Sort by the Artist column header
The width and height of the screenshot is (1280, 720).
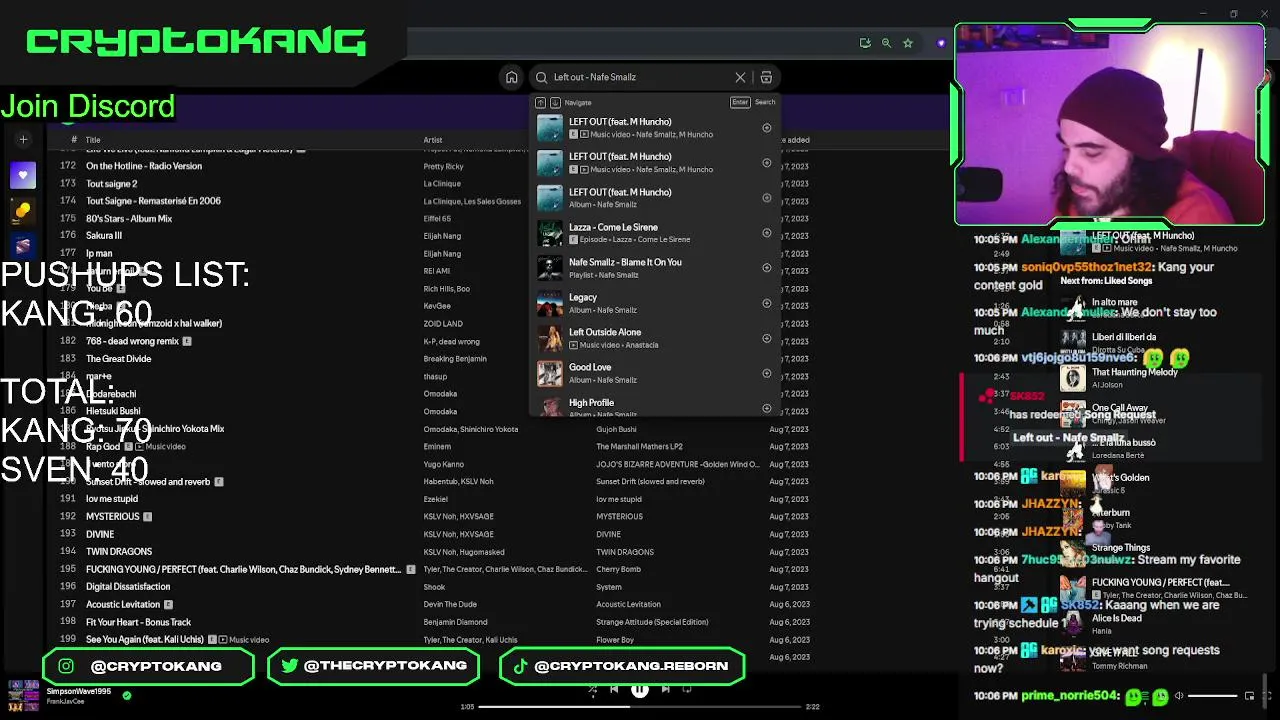(433, 140)
